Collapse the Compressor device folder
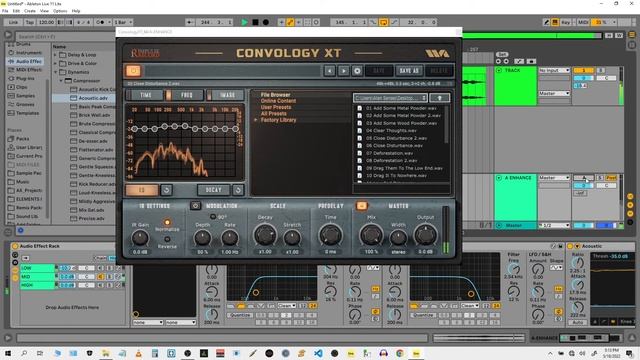 61,80
